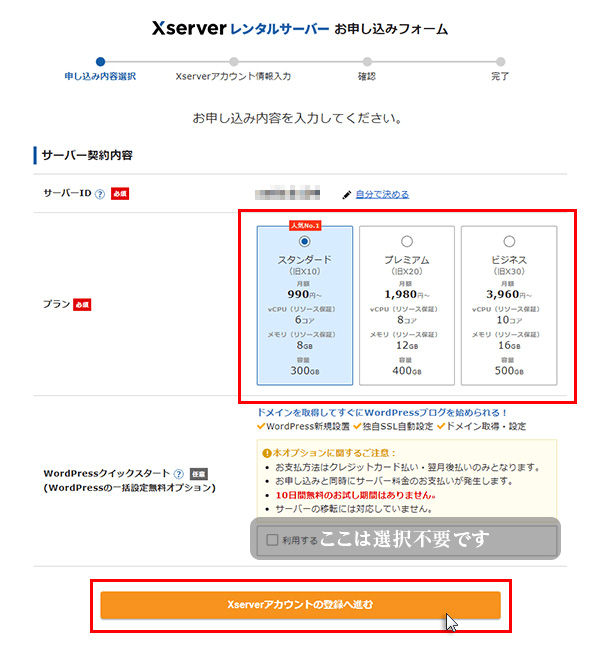Click the 申し込み内容選択 step label
600x646 pixels.
click(100, 77)
